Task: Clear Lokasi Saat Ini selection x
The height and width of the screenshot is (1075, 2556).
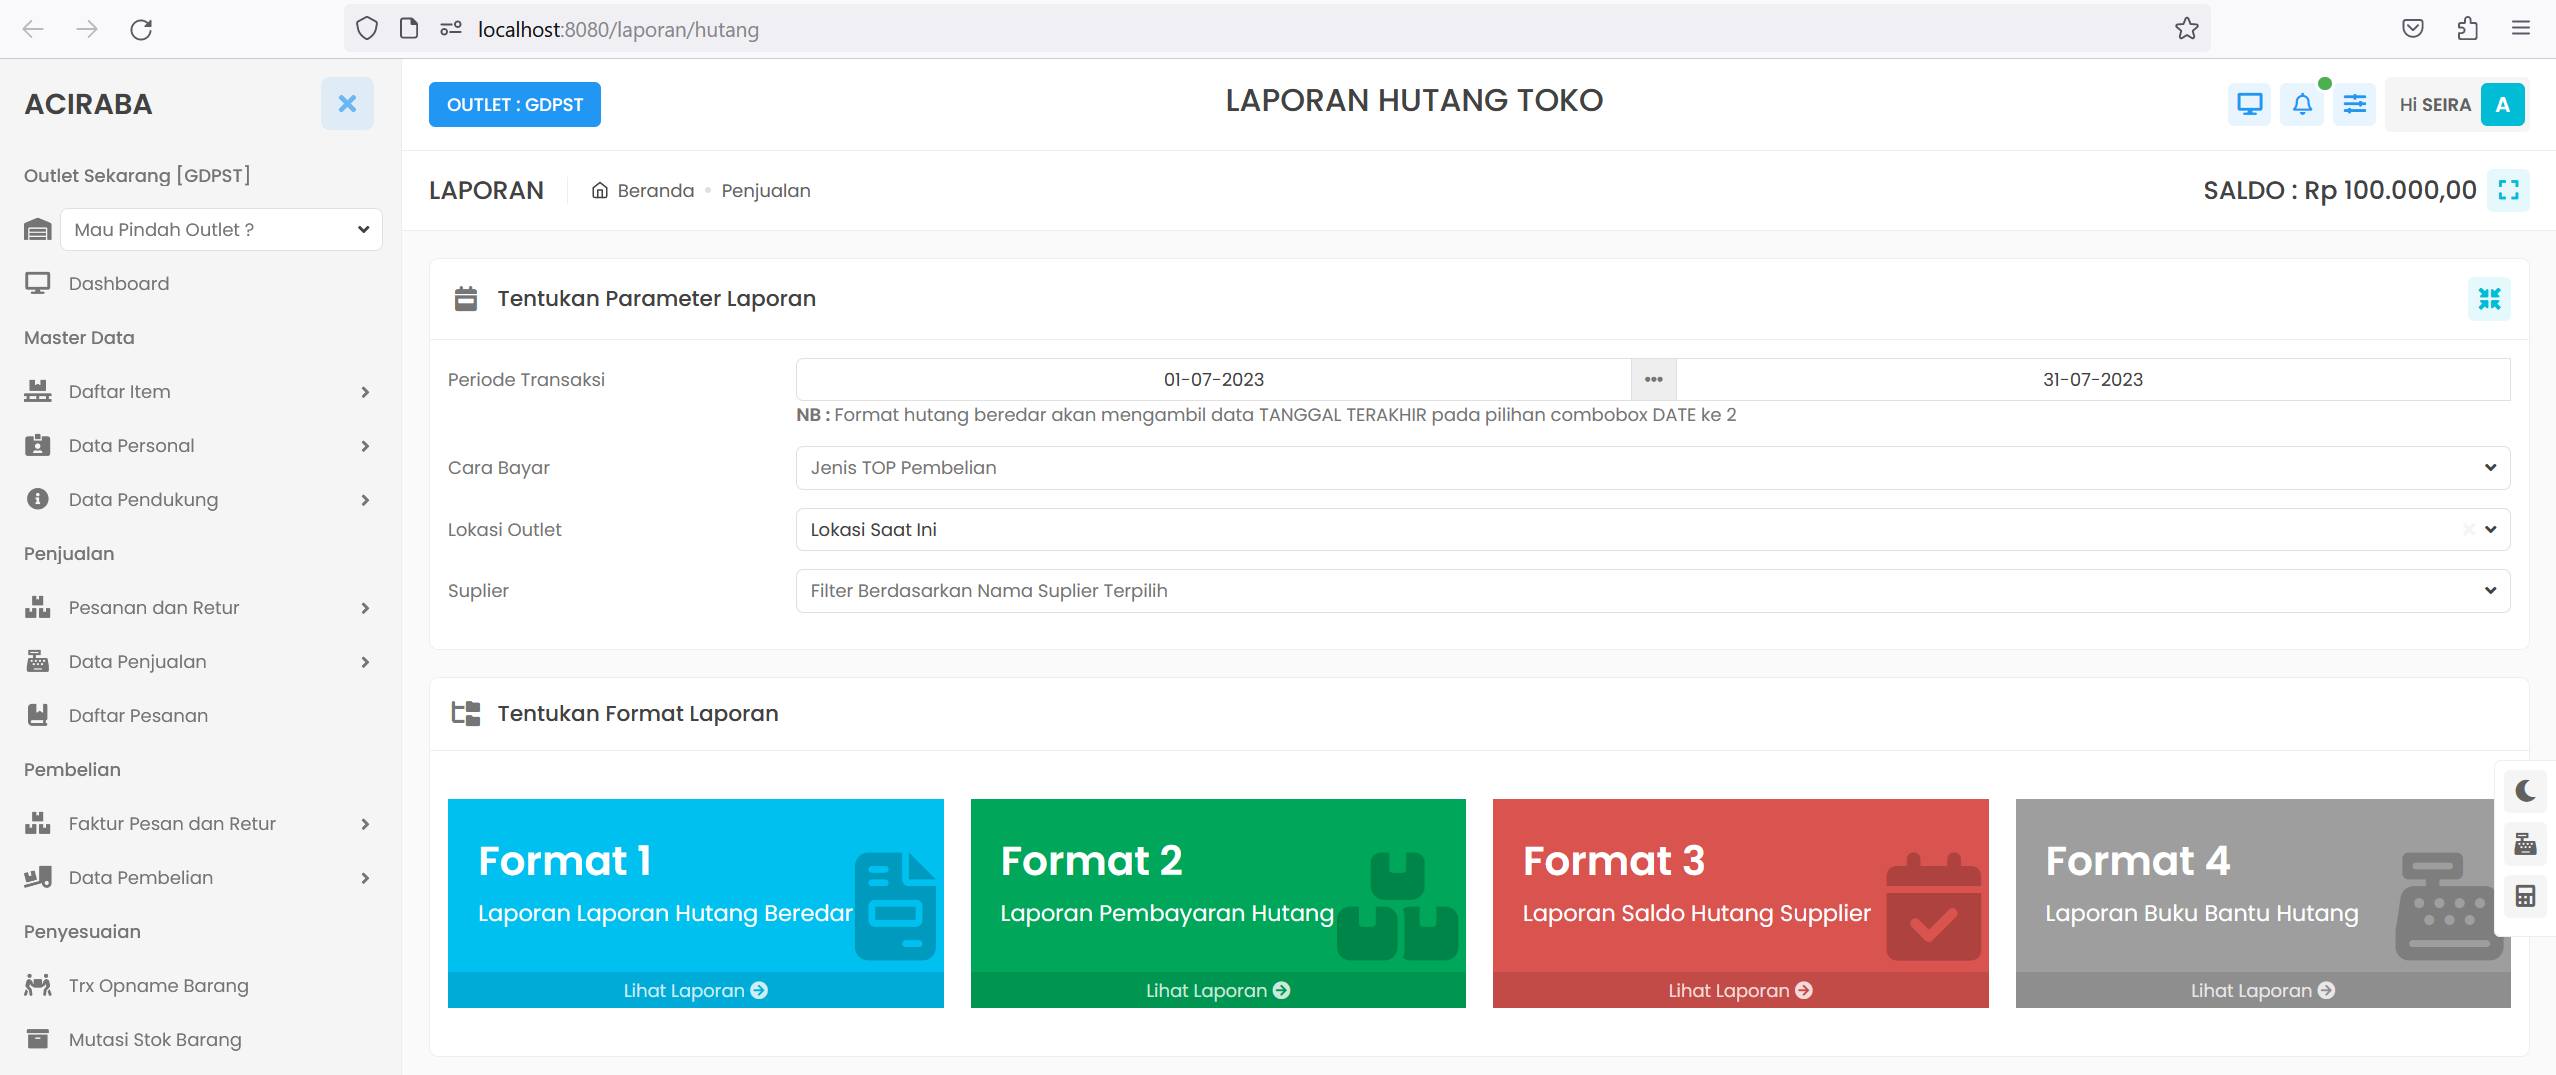Action: coord(2468,529)
